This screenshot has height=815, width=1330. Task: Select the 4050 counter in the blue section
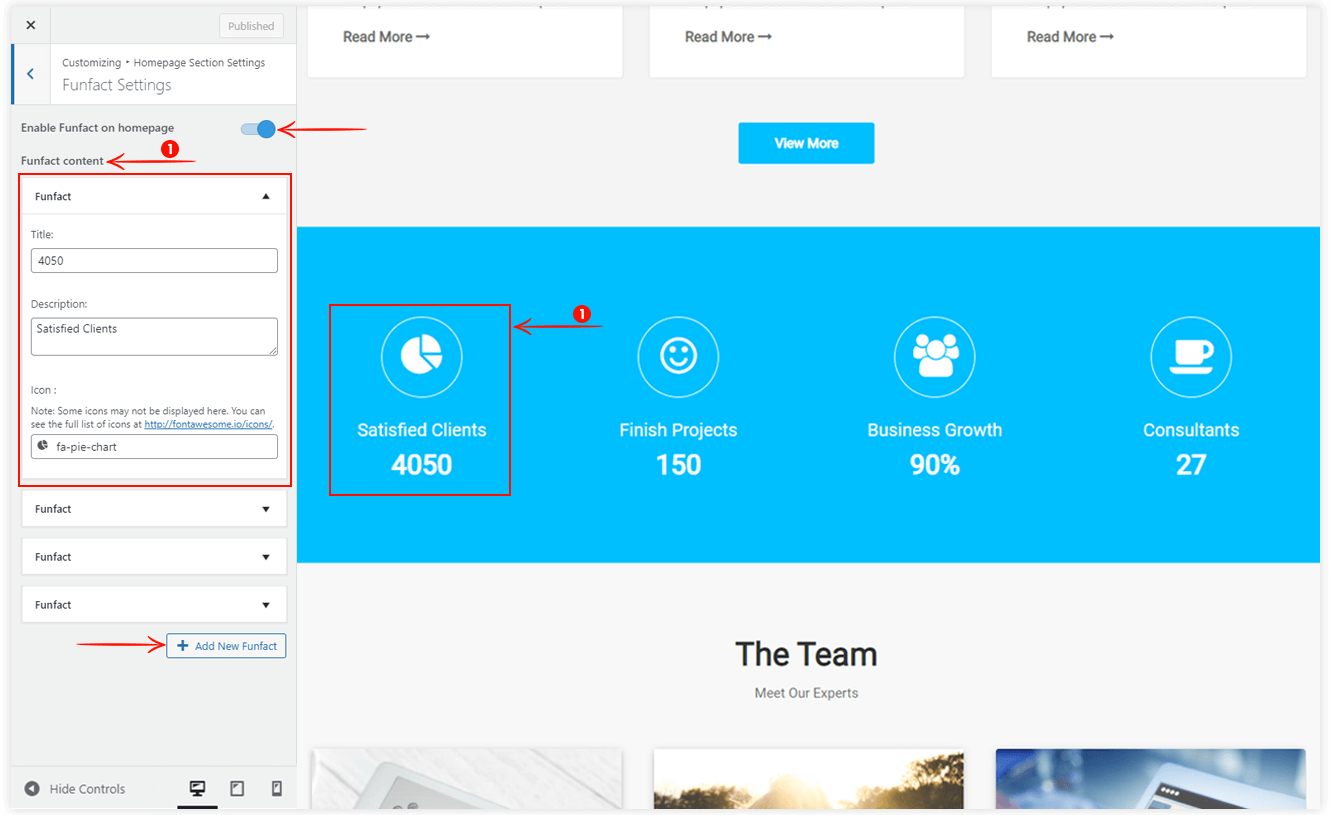[422, 465]
